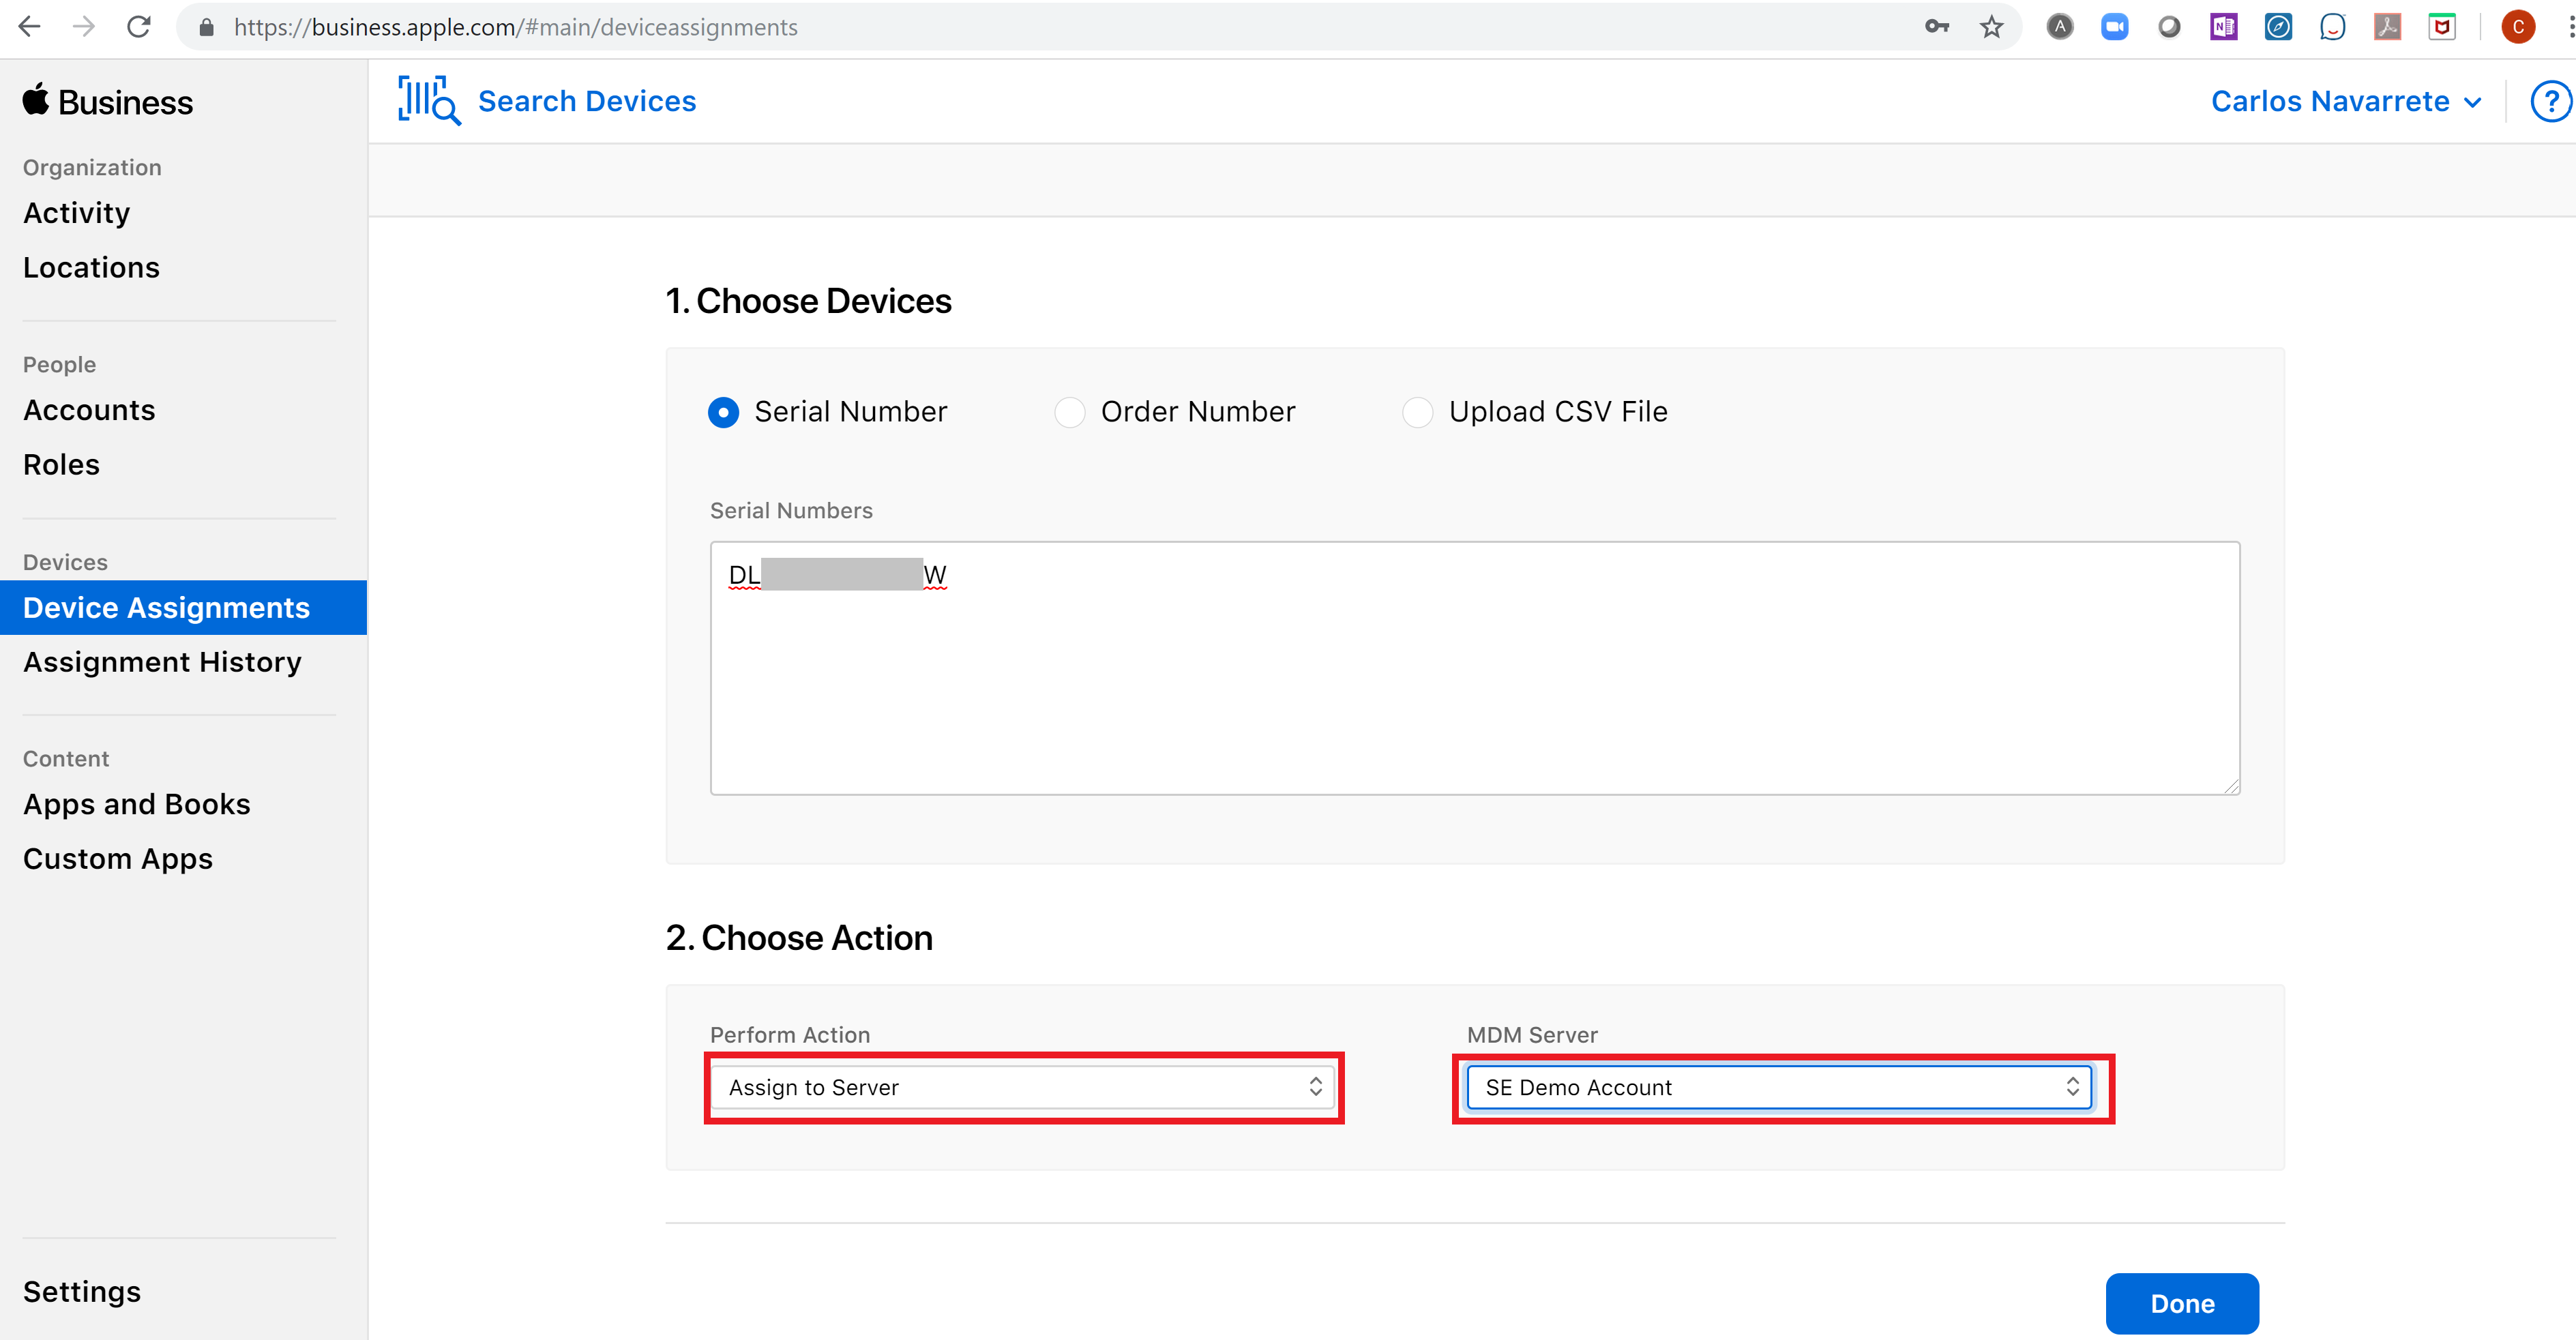Open the Perform Action dropdown
The width and height of the screenshot is (2576, 1340).
tap(1023, 1087)
